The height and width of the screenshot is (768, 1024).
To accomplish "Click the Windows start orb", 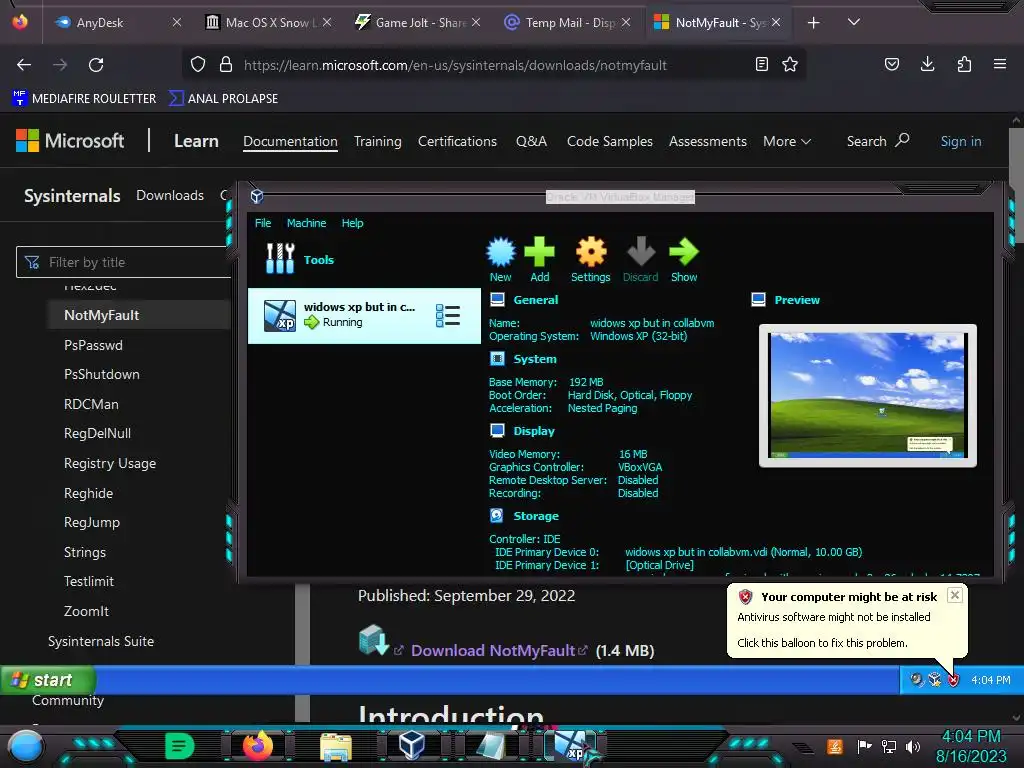I will pyautogui.click(x=26, y=745).
